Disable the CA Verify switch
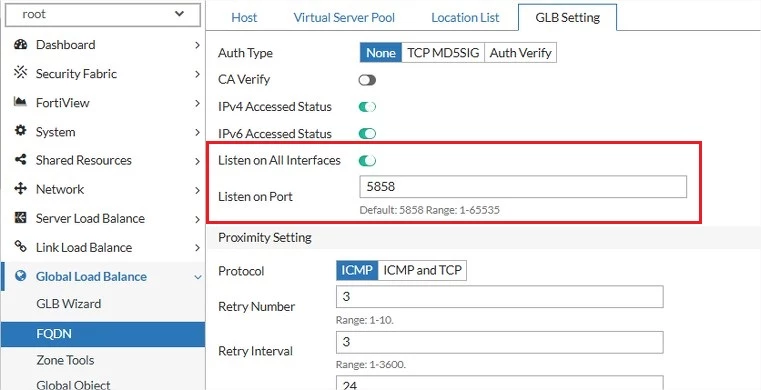 point(367,80)
